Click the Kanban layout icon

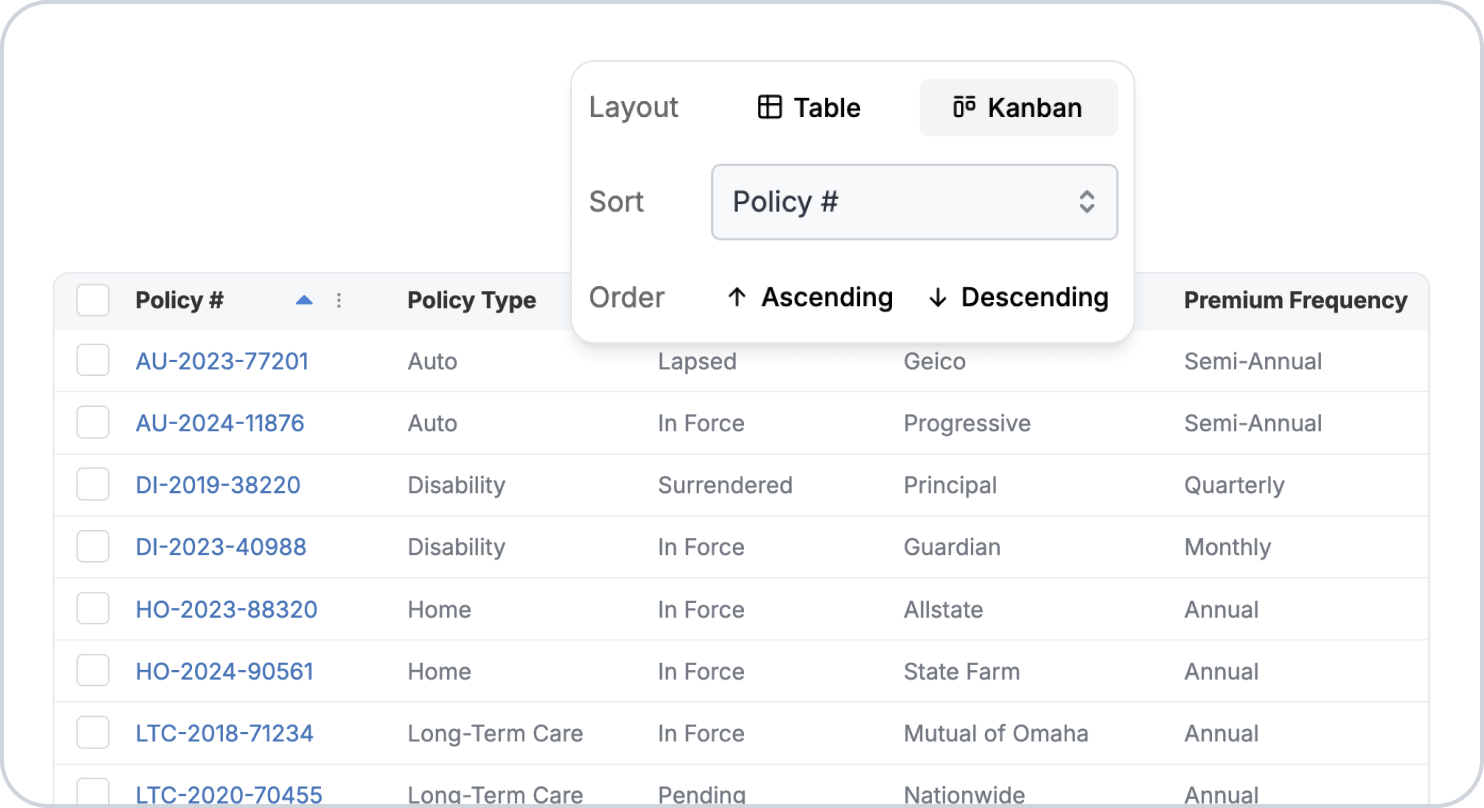pyautogui.click(x=964, y=107)
